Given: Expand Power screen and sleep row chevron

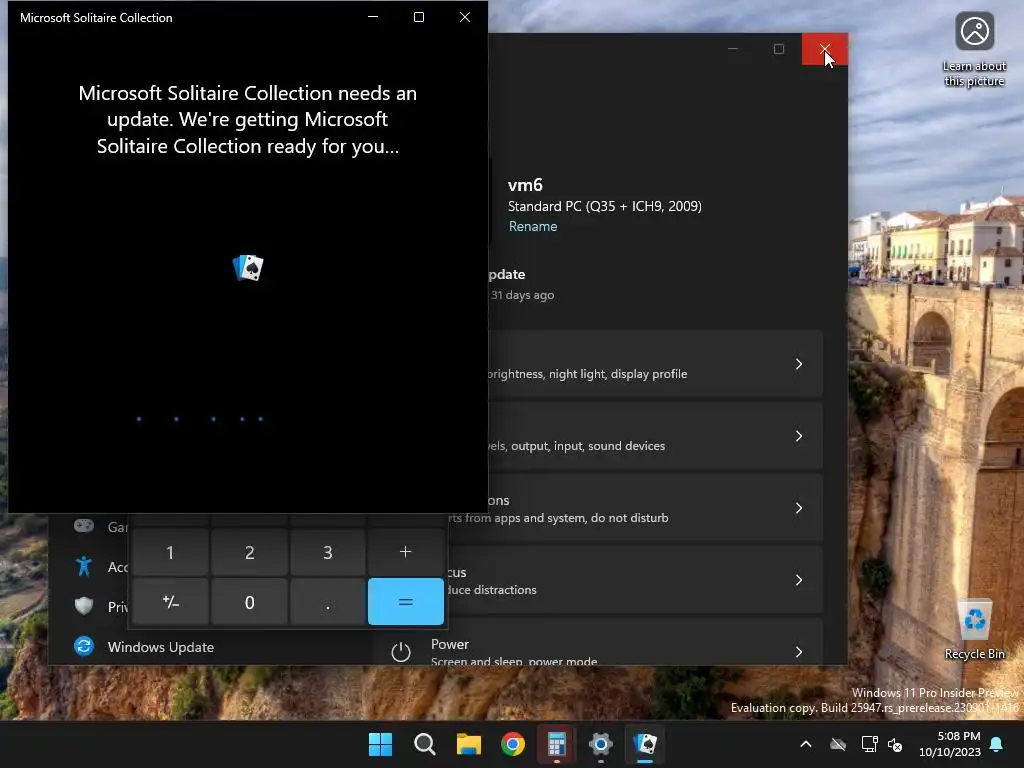Looking at the screenshot, I should click(x=799, y=652).
